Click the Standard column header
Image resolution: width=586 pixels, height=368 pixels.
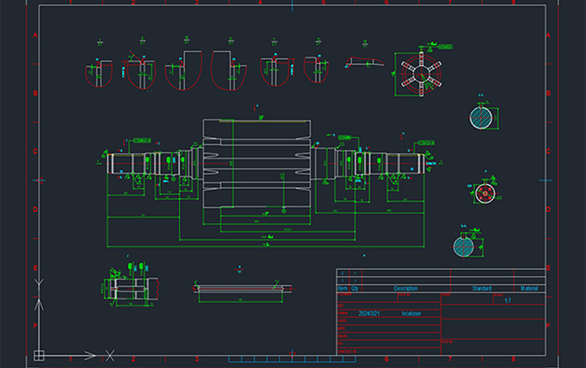(x=482, y=288)
